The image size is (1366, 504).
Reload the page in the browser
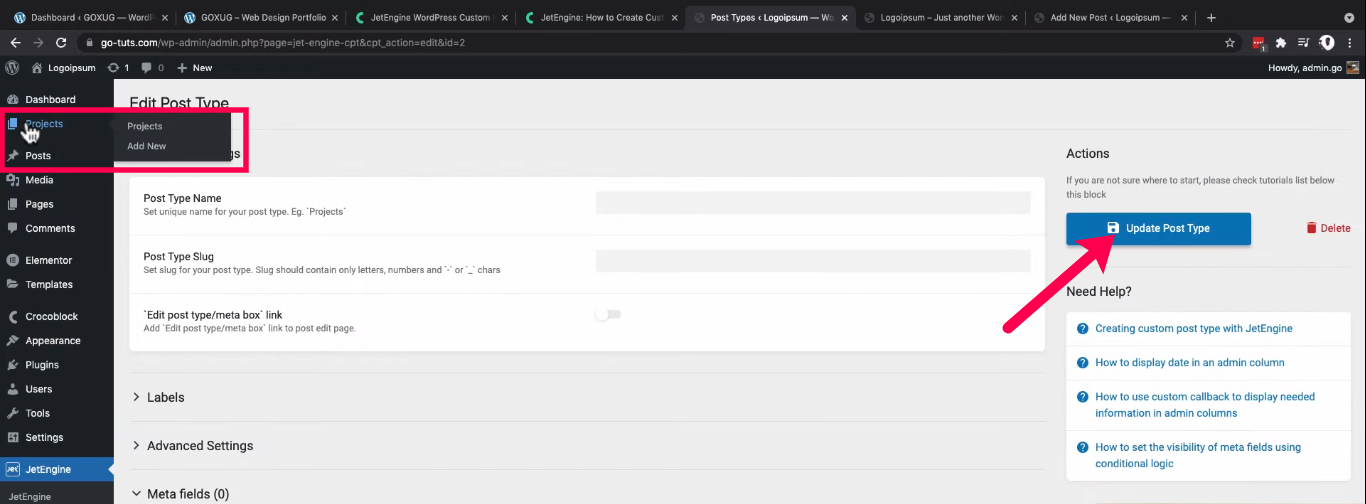tap(61, 43)
